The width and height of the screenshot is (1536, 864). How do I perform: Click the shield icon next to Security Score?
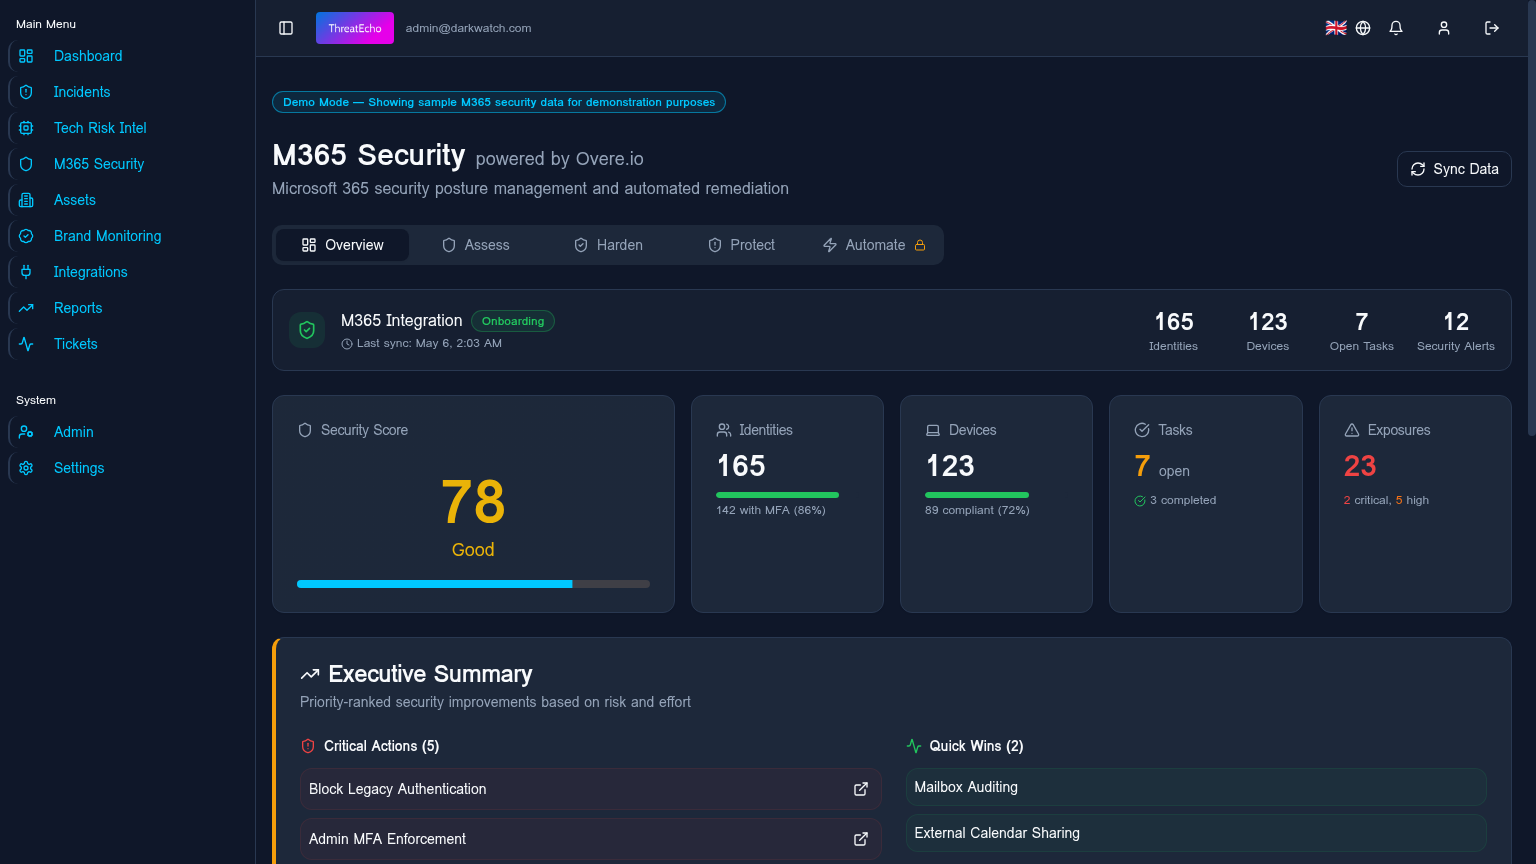pyautogui.click(x=305, y=430)
